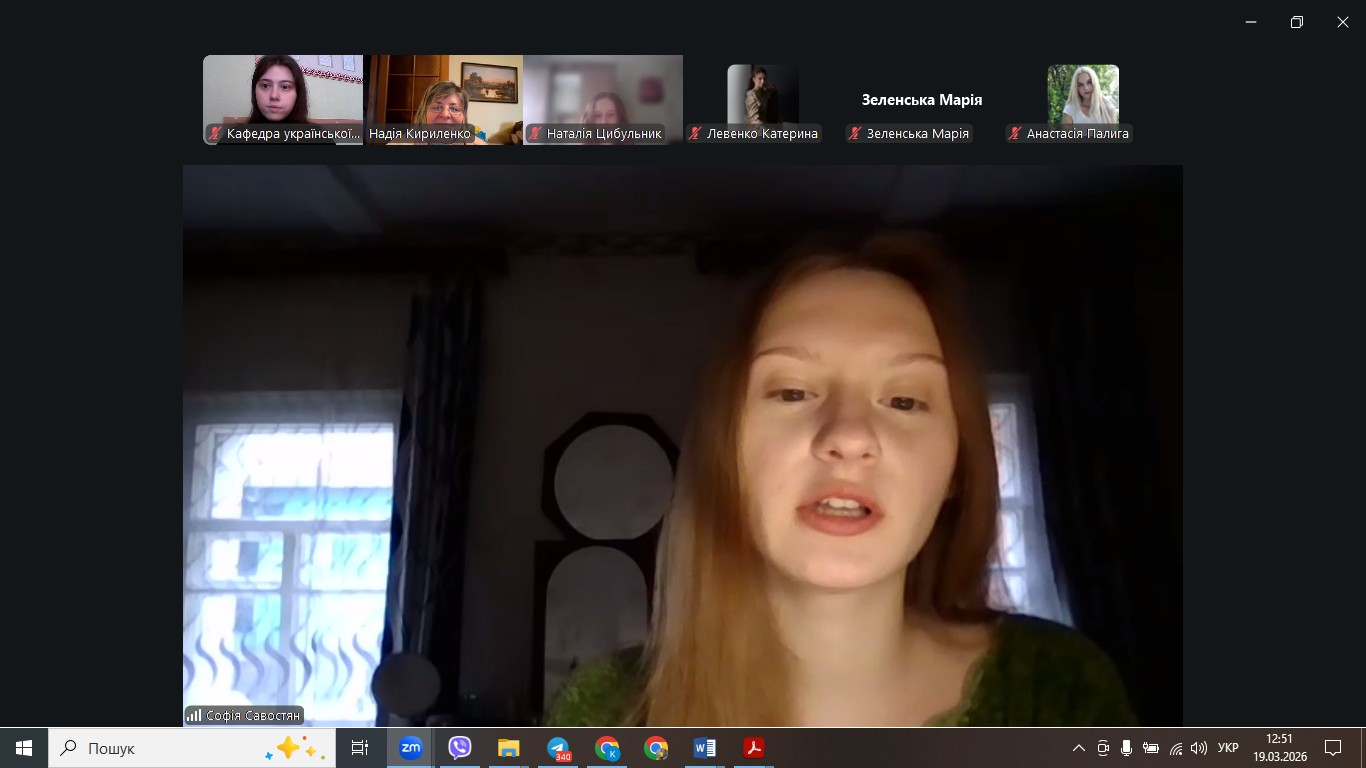Open the Wi-Fi network flyout
This screenshot has width=1366, height=768.
[1176, 748]
